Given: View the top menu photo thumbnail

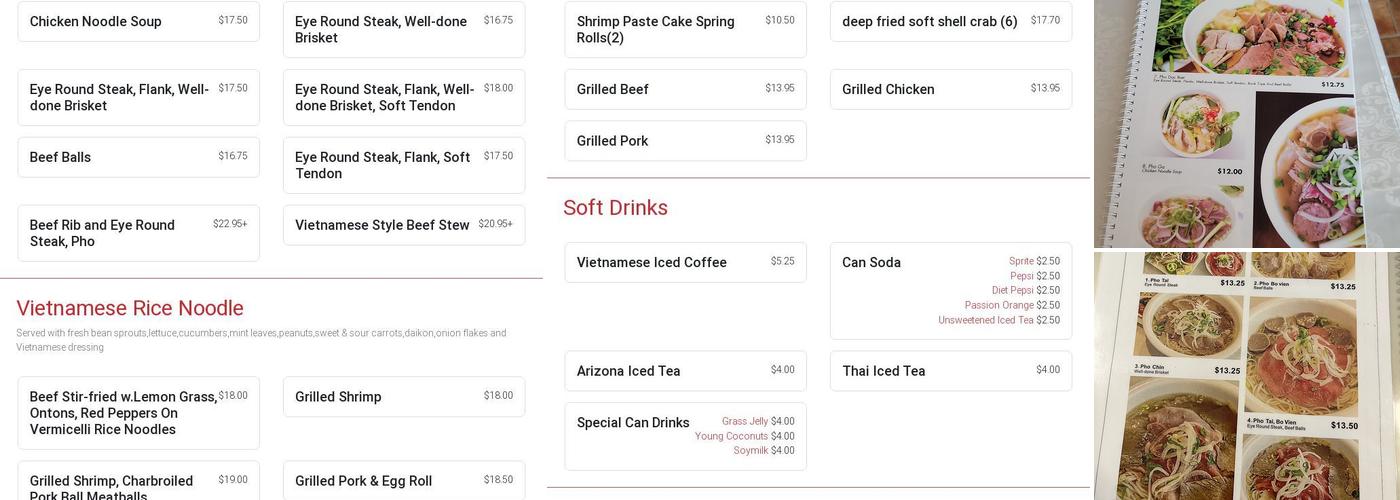Looking at the screenshot, I should 1246,123.
